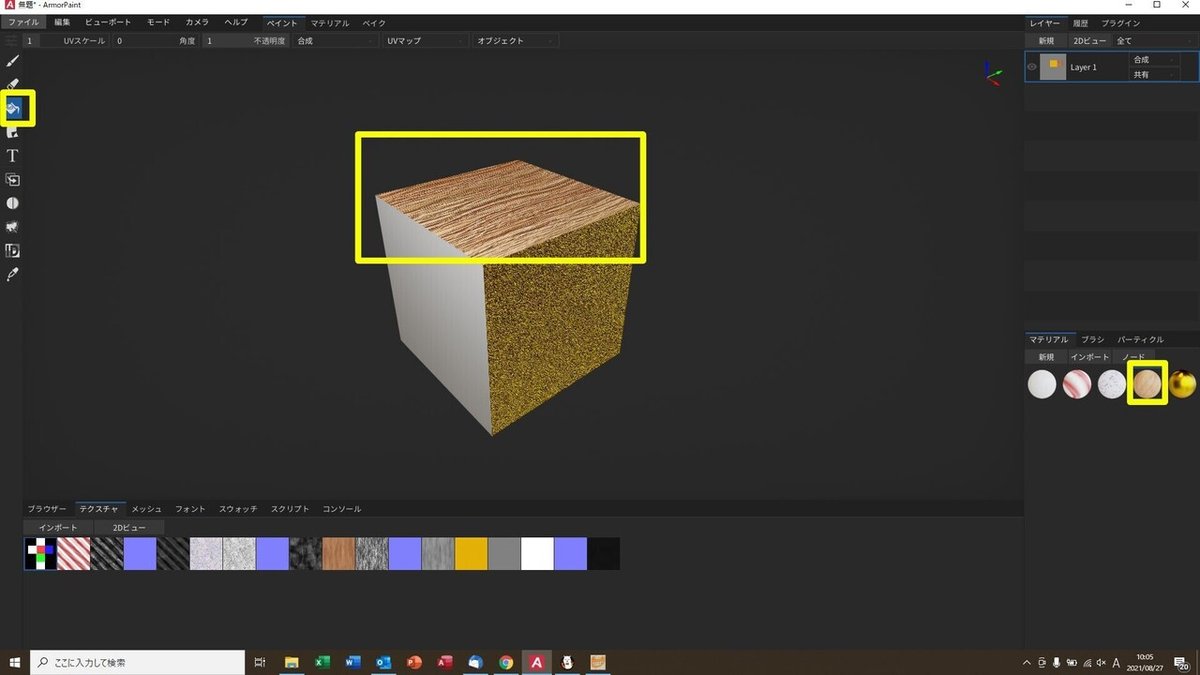
Task: Open the スウォッチ tab
Action: (237, 509)
